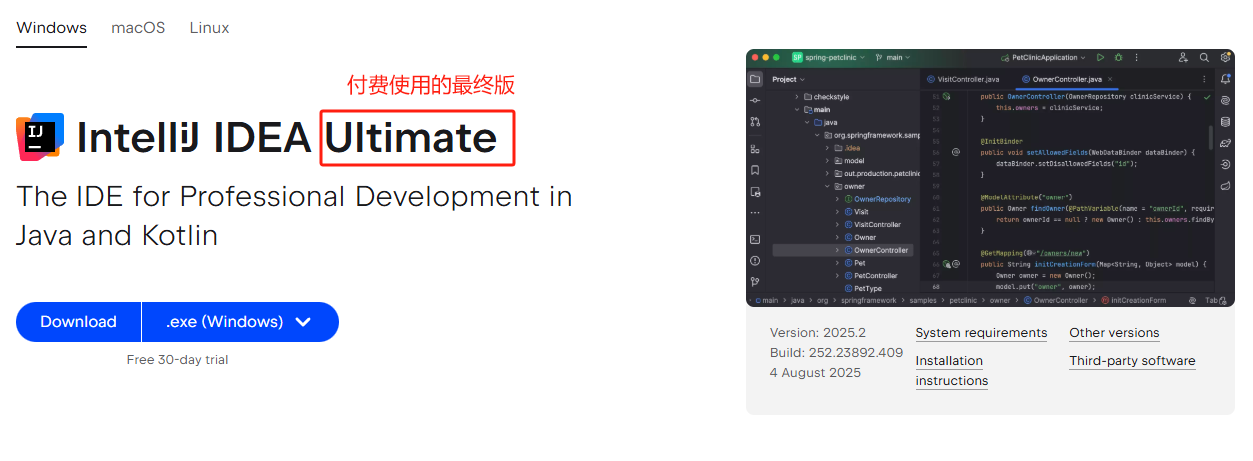Click the Version: 2025.2 text
The height and width of the screenshot is (461, 1253).
click(x=818, y=333)
